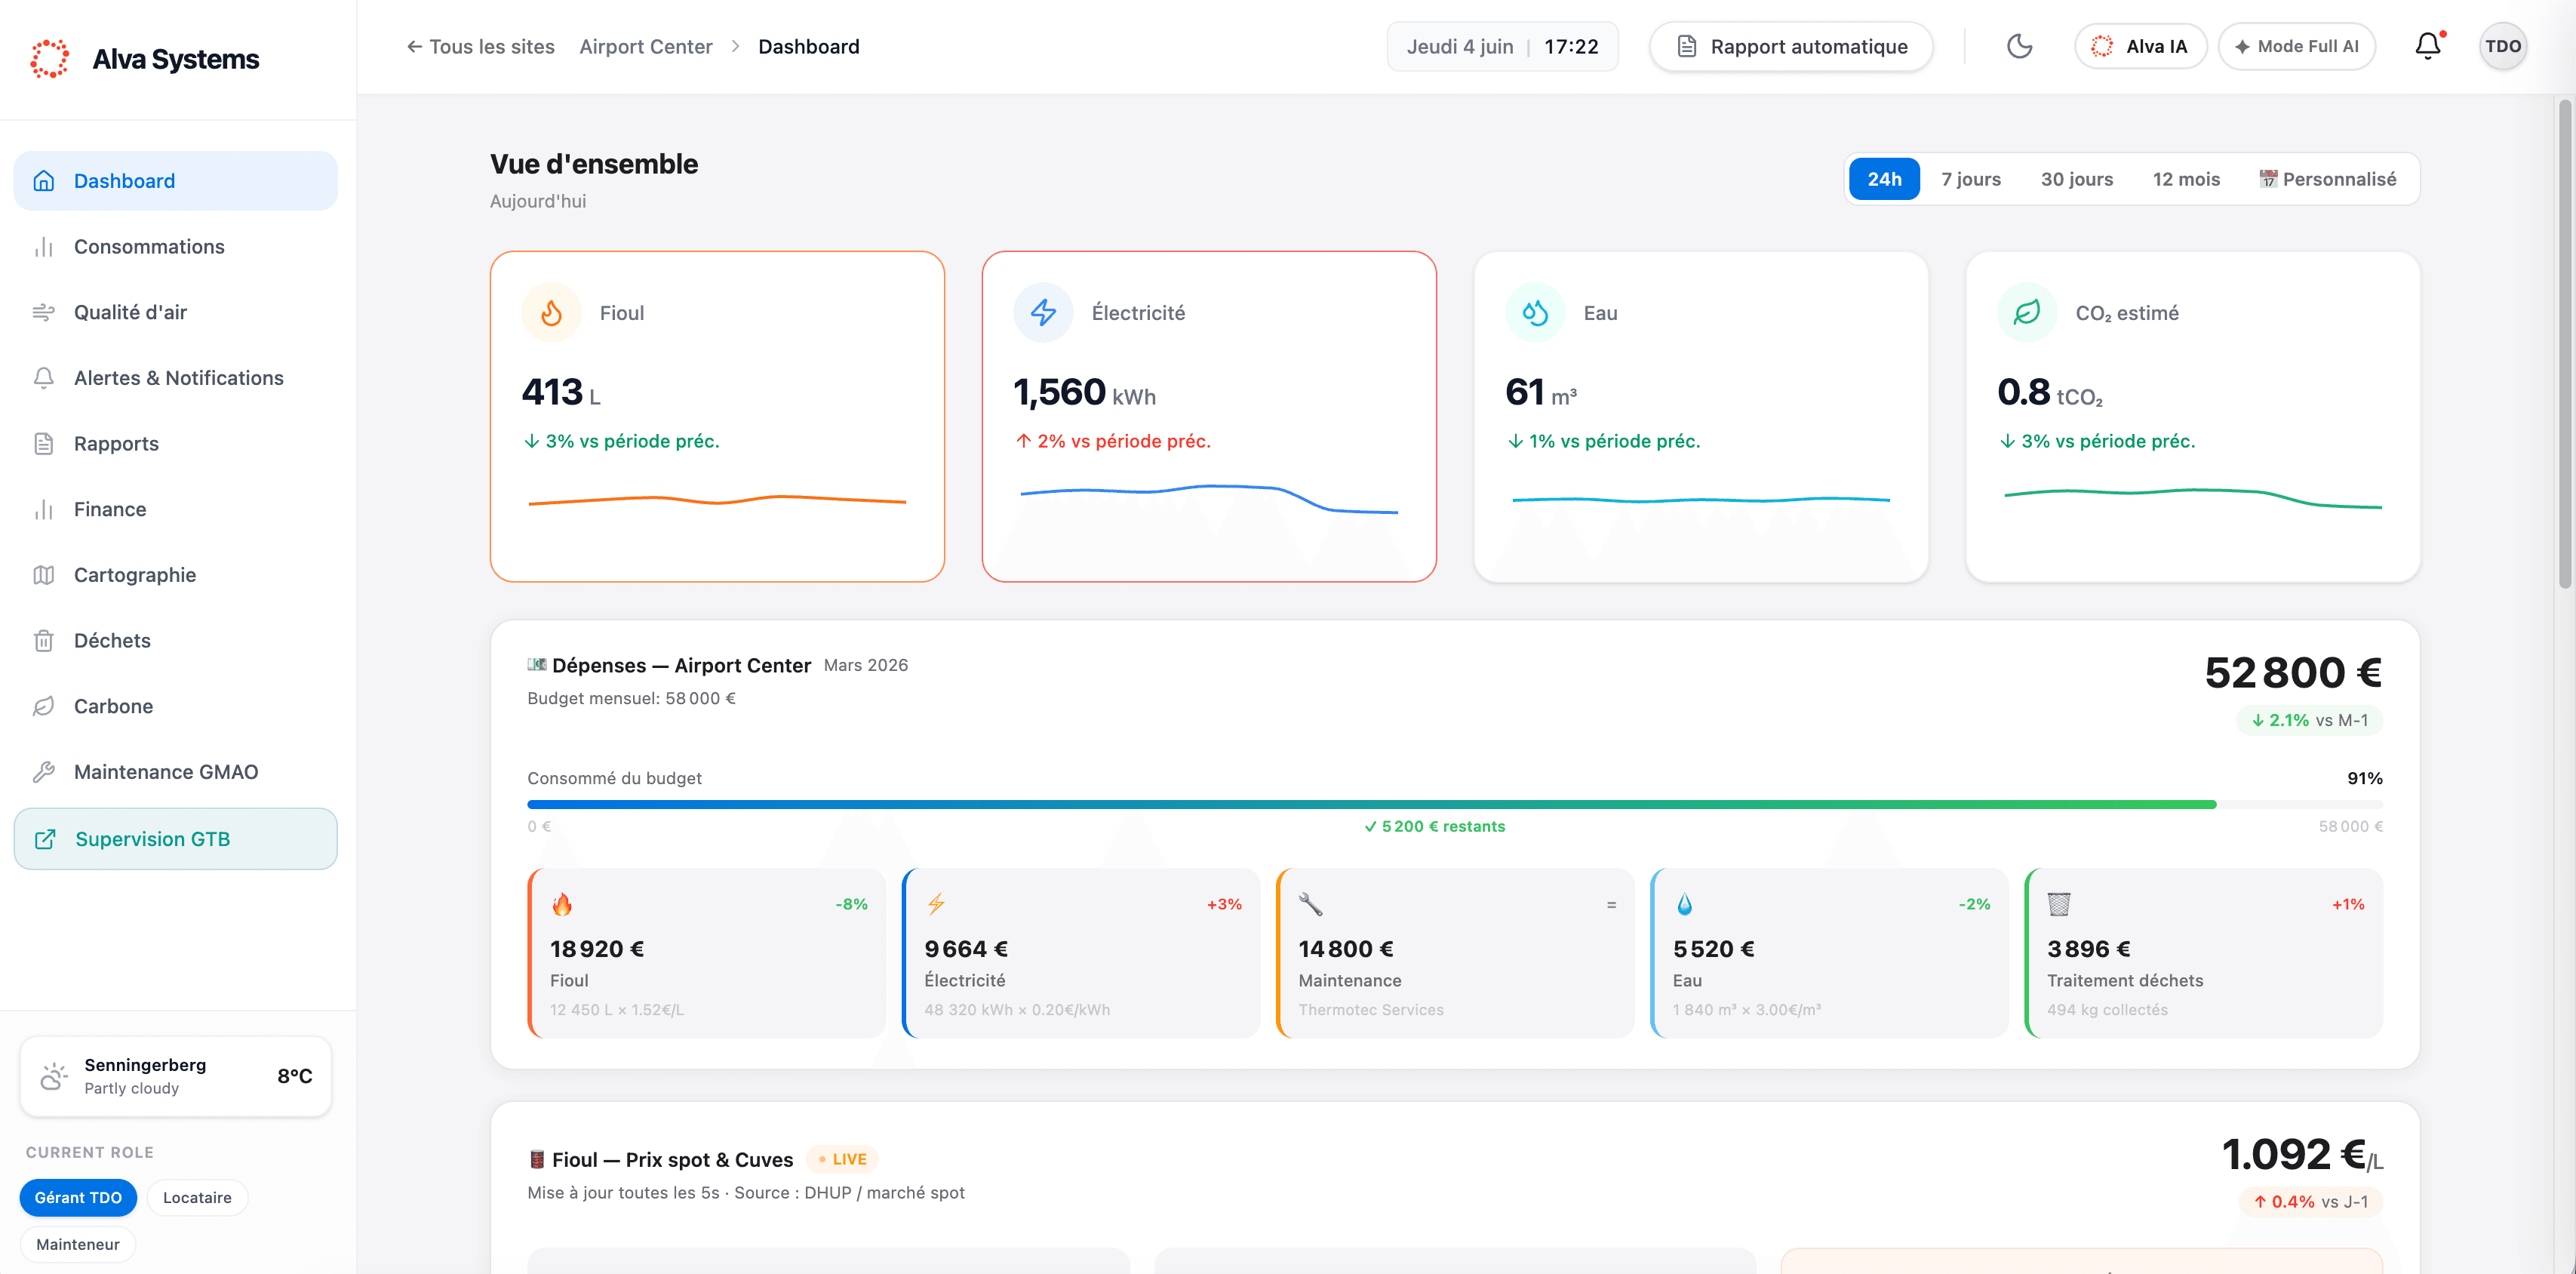Open notifications via the bell icon

[2428, 46]
